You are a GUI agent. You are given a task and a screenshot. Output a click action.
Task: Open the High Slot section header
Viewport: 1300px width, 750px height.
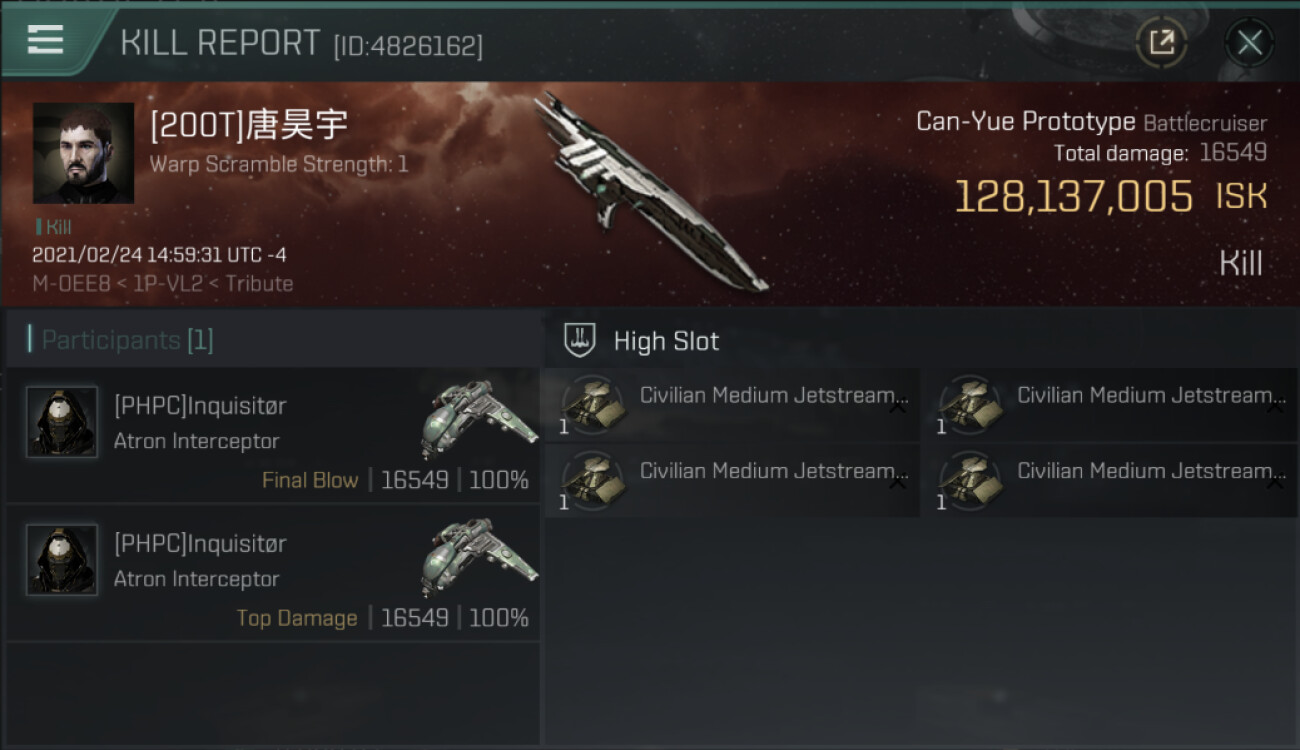[x=920, y=340]
